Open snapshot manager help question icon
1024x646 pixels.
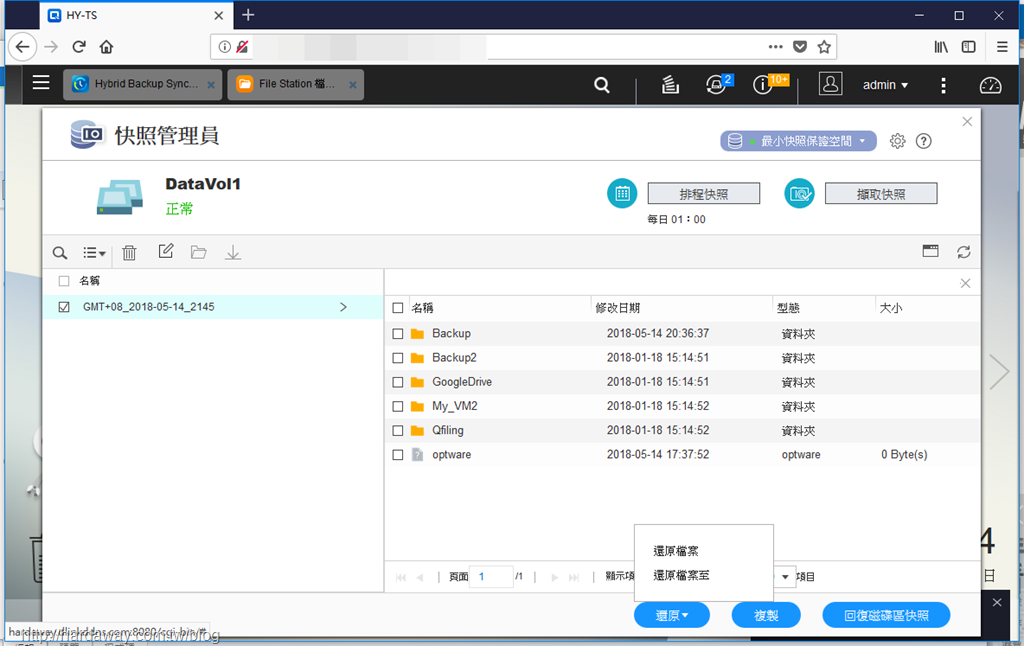pyautogui.click(x=923, y=141)
